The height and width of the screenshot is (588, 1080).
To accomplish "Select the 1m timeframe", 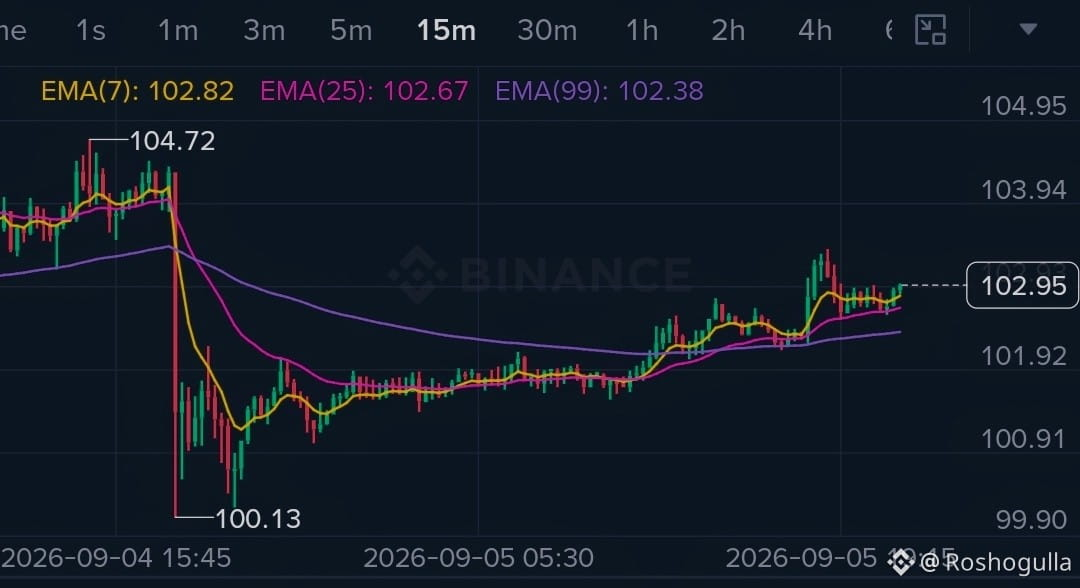I will coord(178,31).
